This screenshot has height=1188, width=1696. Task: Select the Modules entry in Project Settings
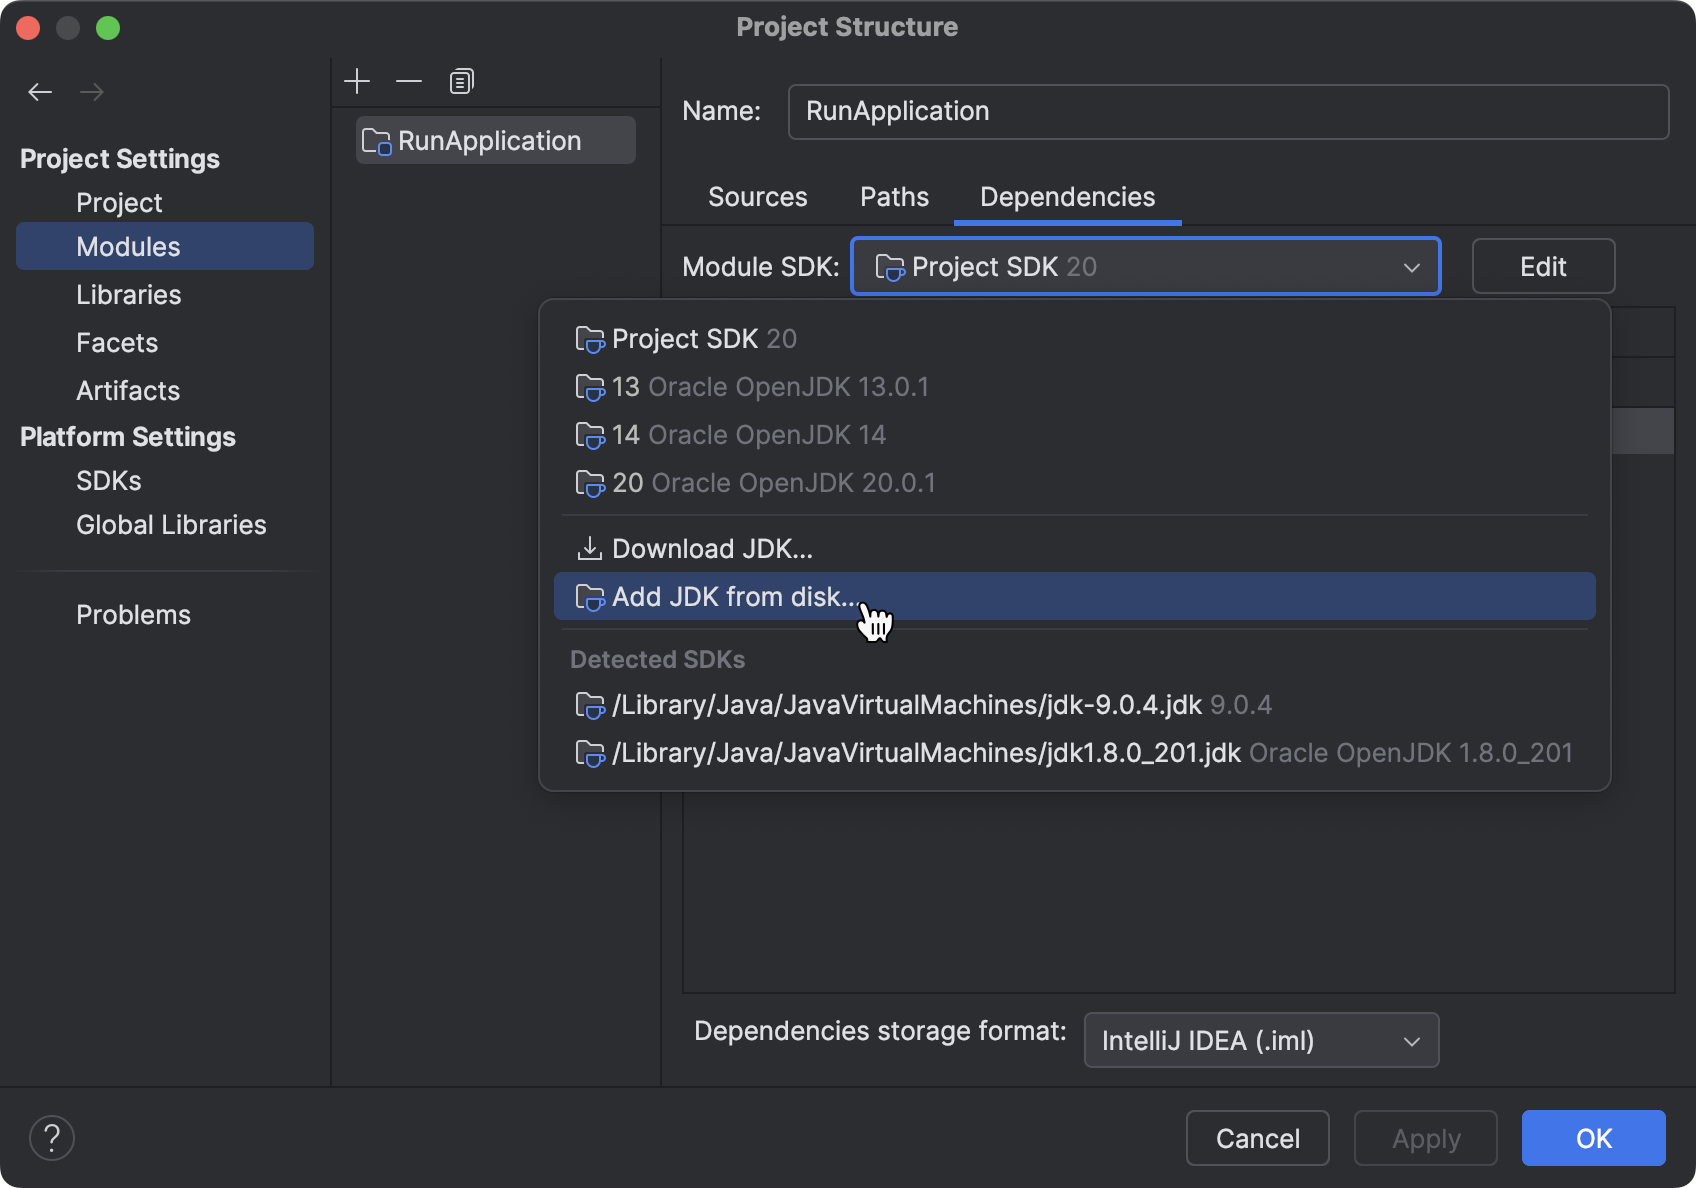(x=128, y=246)
